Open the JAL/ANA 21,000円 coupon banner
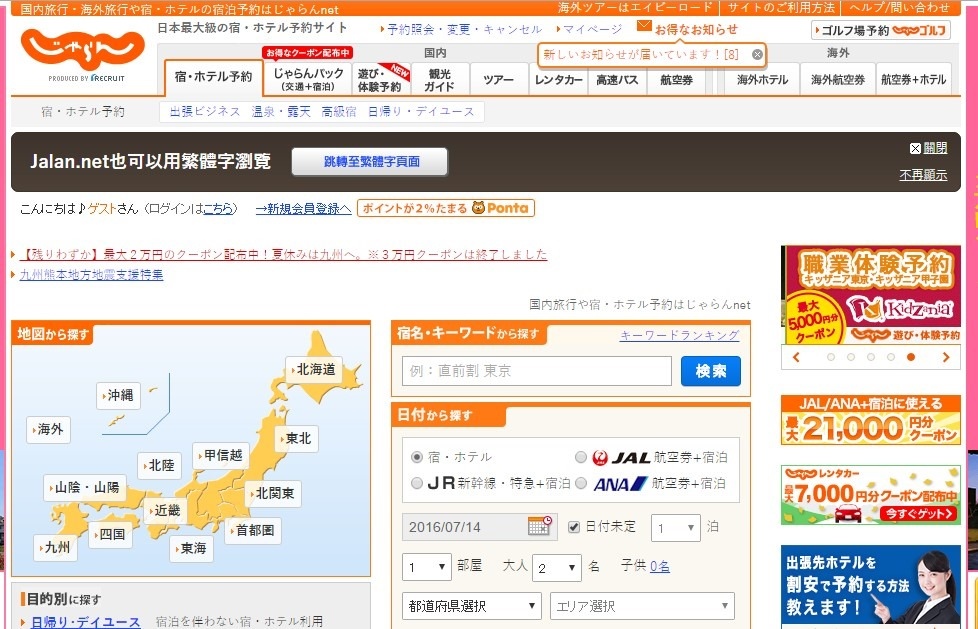 click(871, 420)
